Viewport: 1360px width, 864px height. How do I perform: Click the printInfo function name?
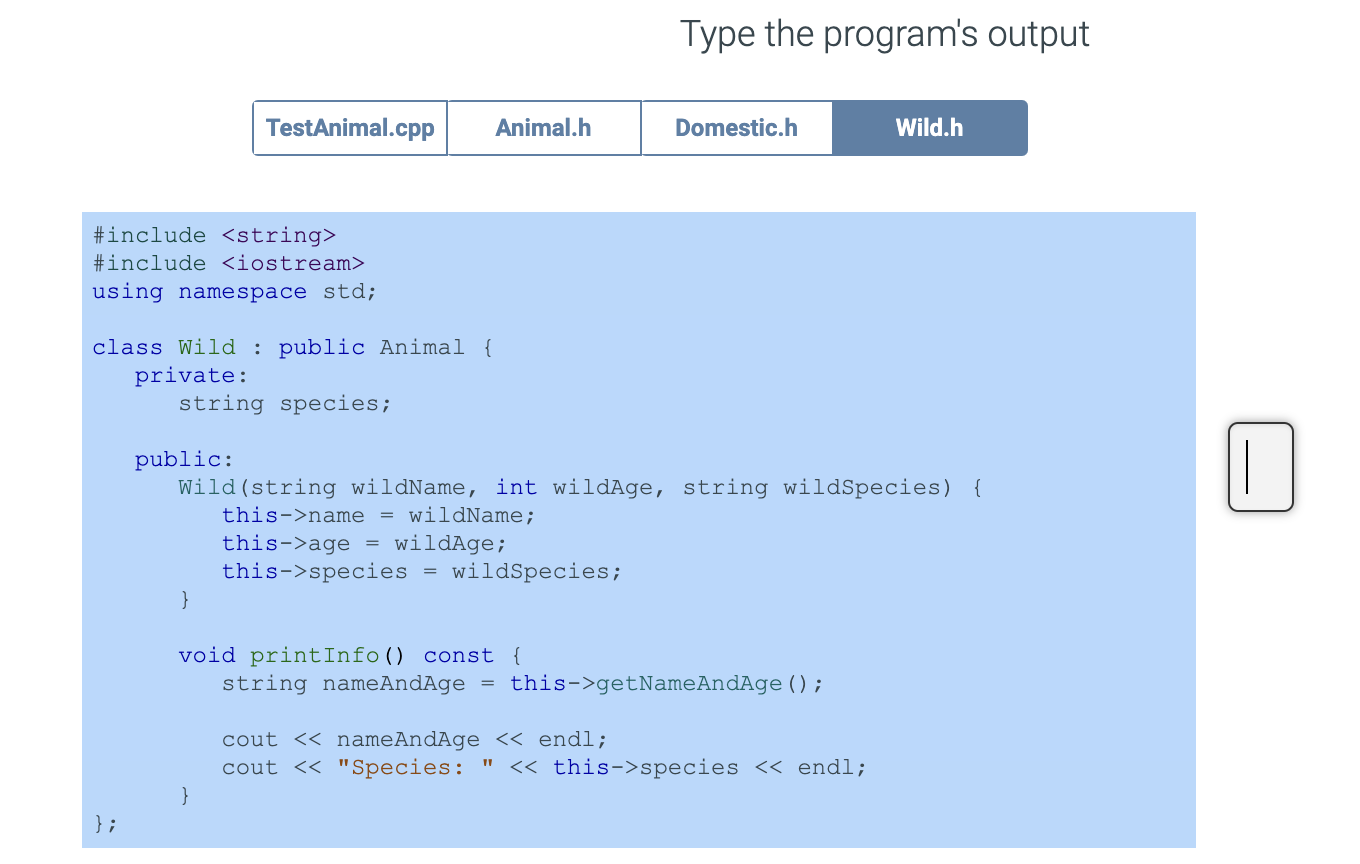click(313, 655)
